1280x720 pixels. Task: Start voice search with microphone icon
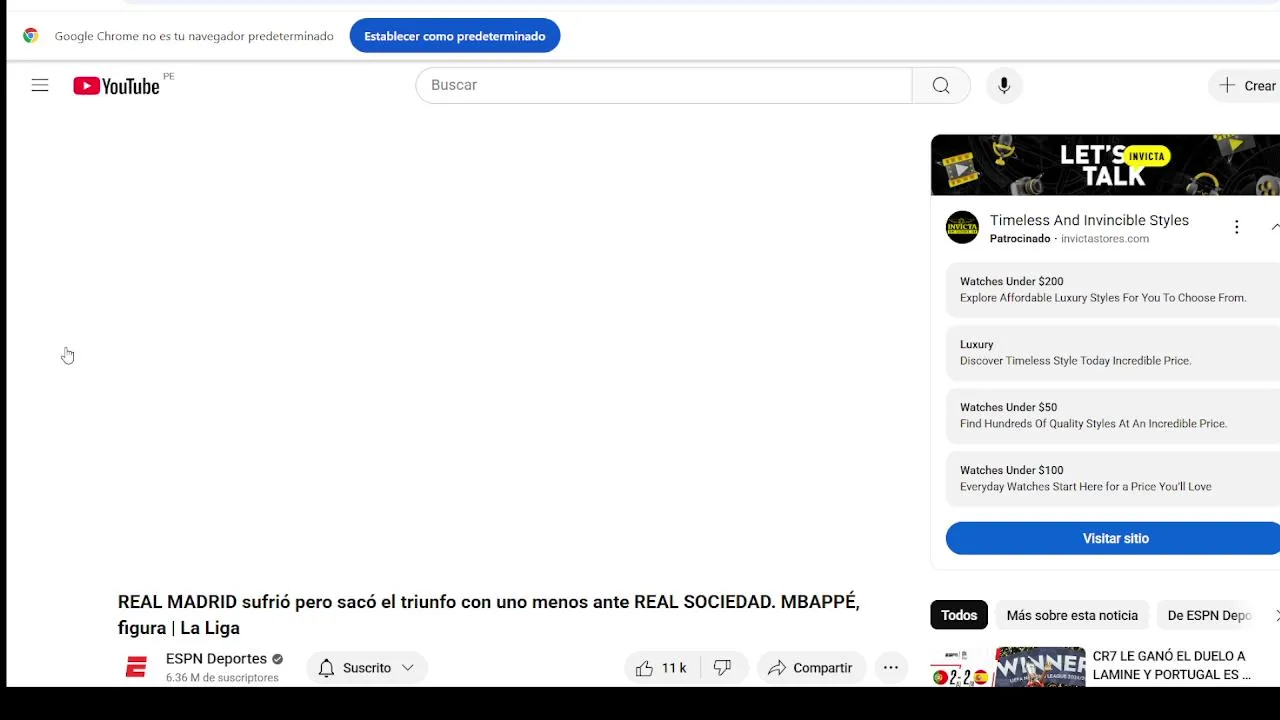pyautogui.click(x=1004, y=85)
